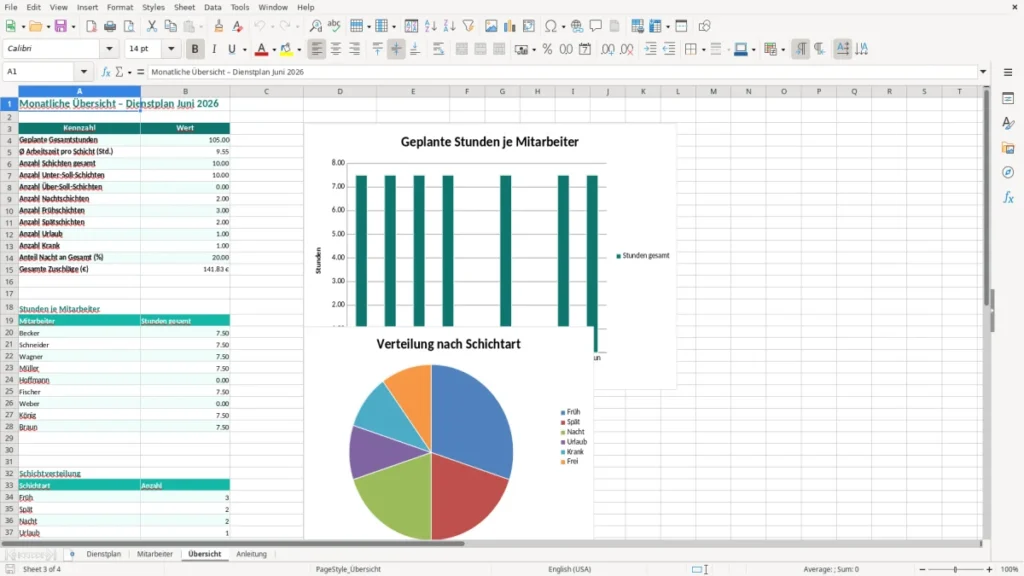Viewport: 1024px width, 576px height.
Task: Click the Insert Chart icon
Action: click(509, 26)
